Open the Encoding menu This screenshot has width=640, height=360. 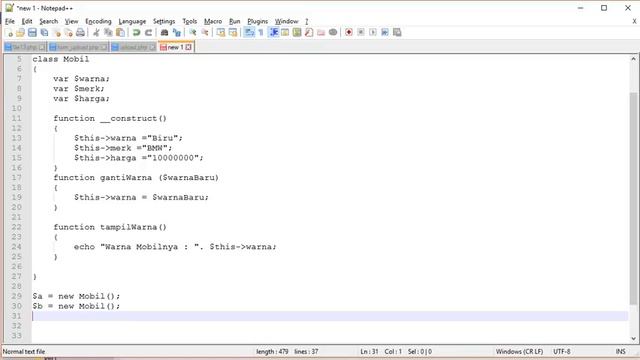coord(98,21)
